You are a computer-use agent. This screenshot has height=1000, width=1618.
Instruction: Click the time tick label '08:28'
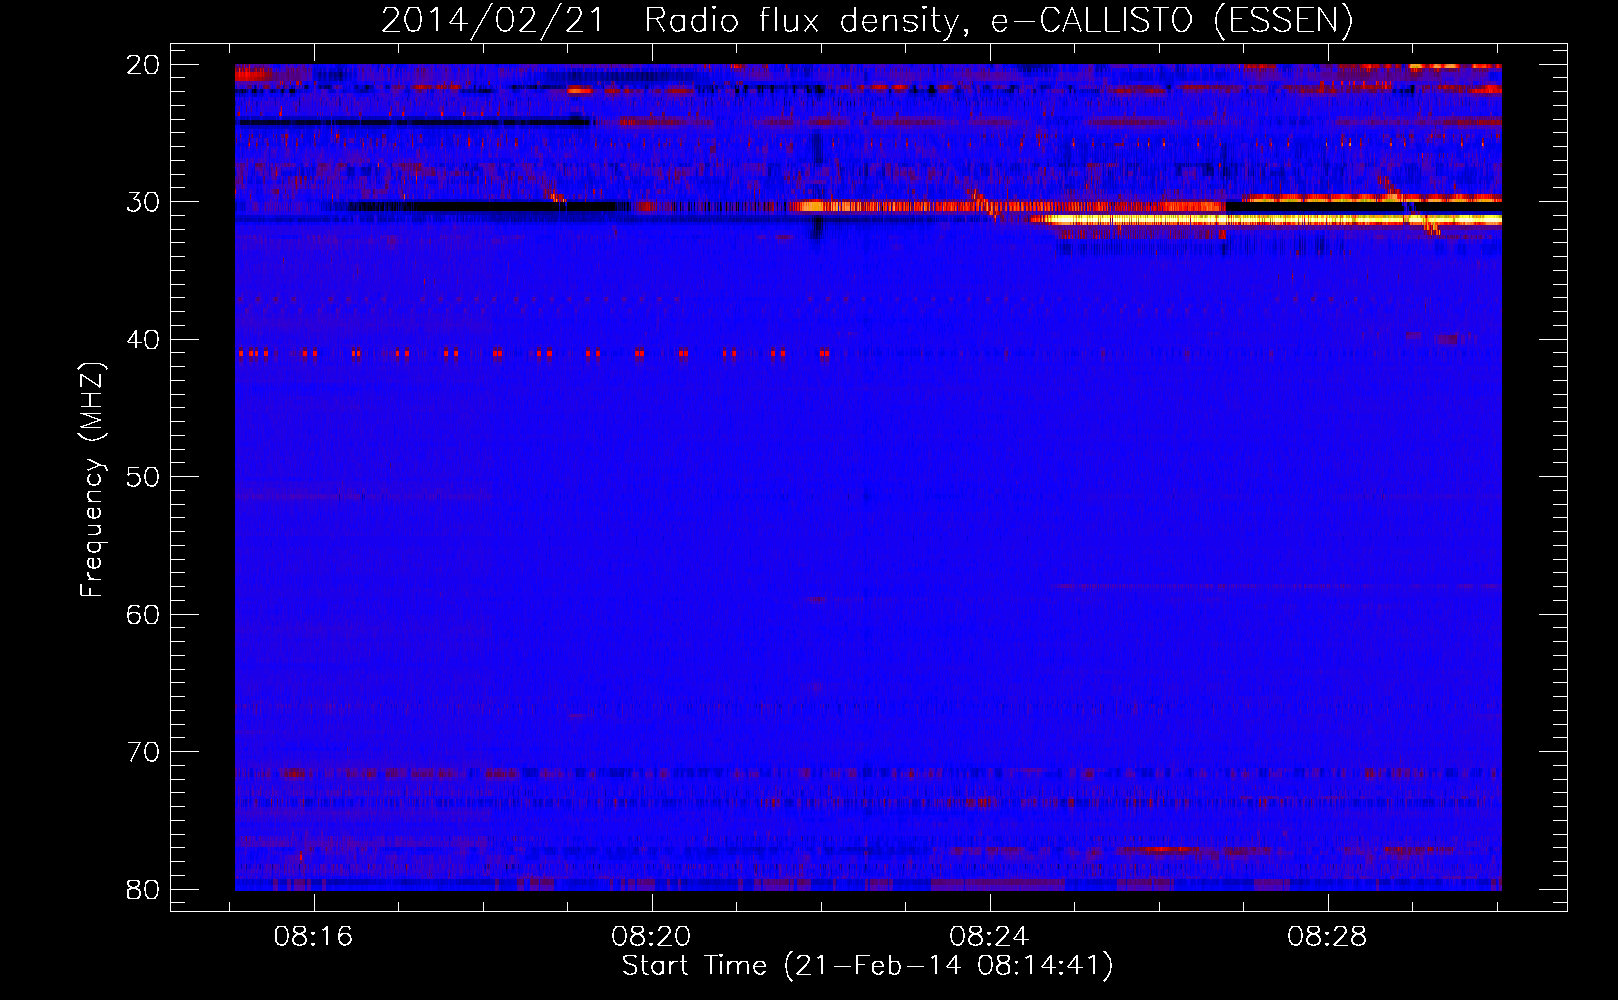click(1328, 937)
